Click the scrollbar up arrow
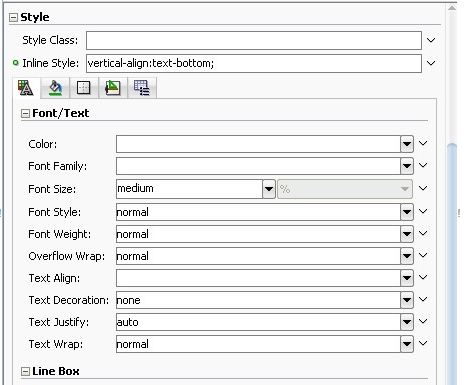Viewport: 465px width, 385px height. (x=452, y=8)
